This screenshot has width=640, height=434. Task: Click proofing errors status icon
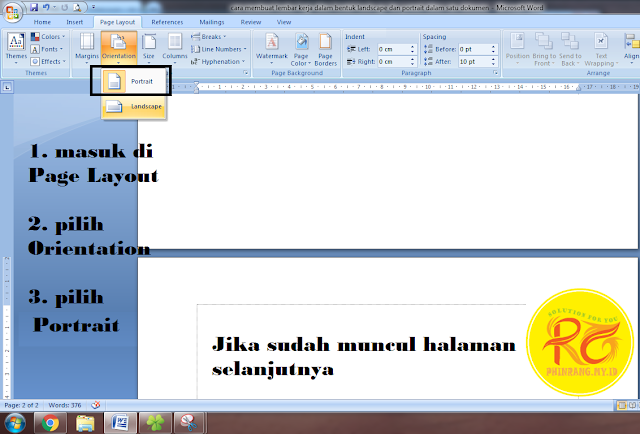click(96, 405)
